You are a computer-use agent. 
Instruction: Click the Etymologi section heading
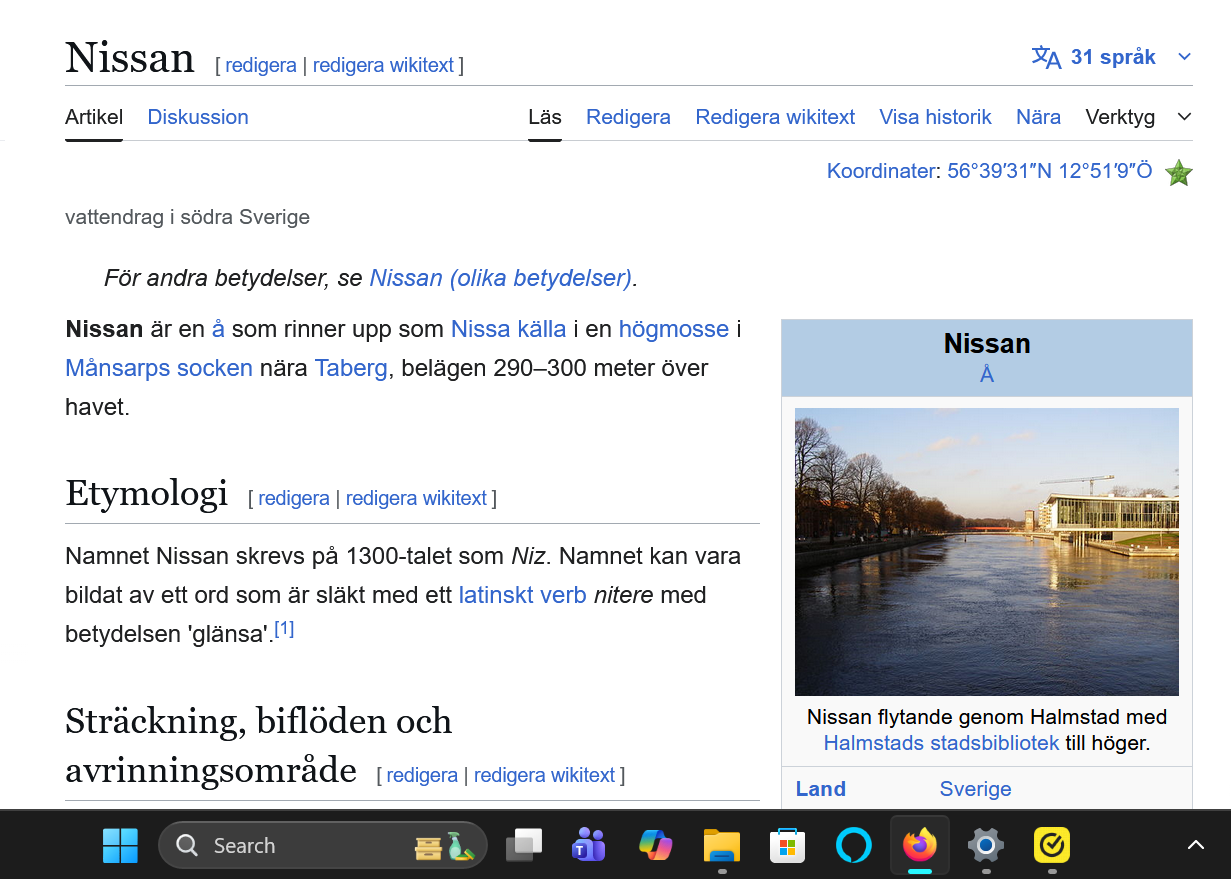[x=146, y=493]
